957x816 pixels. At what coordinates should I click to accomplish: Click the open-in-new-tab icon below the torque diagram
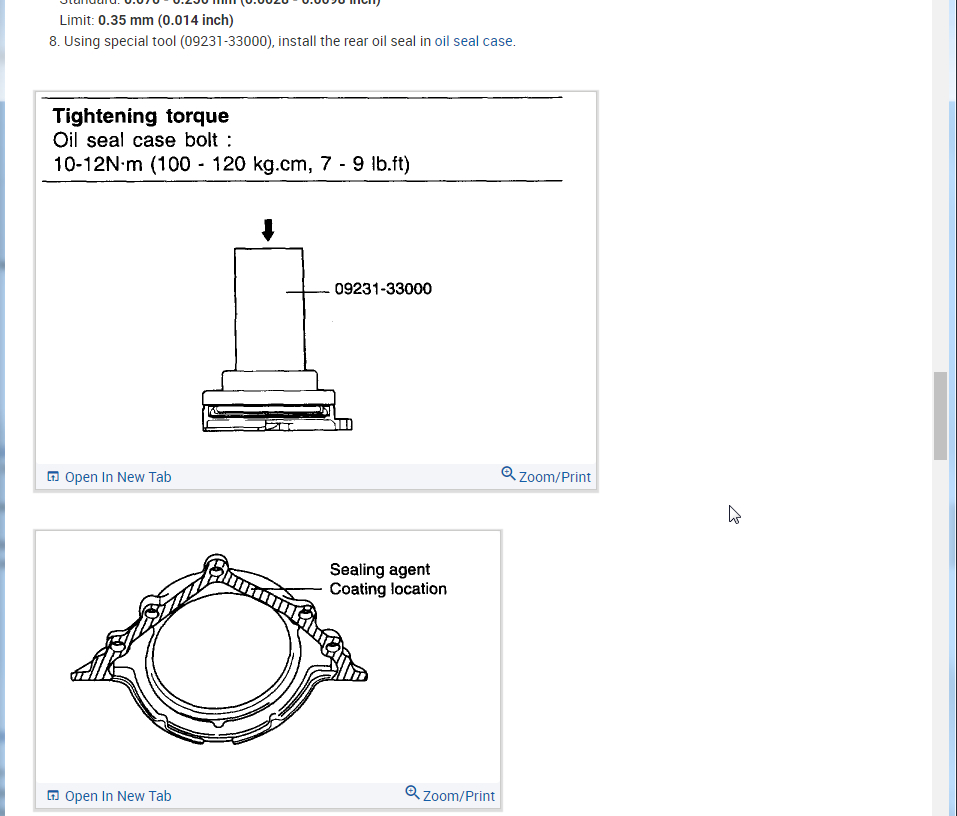click(x=52, y=476)
